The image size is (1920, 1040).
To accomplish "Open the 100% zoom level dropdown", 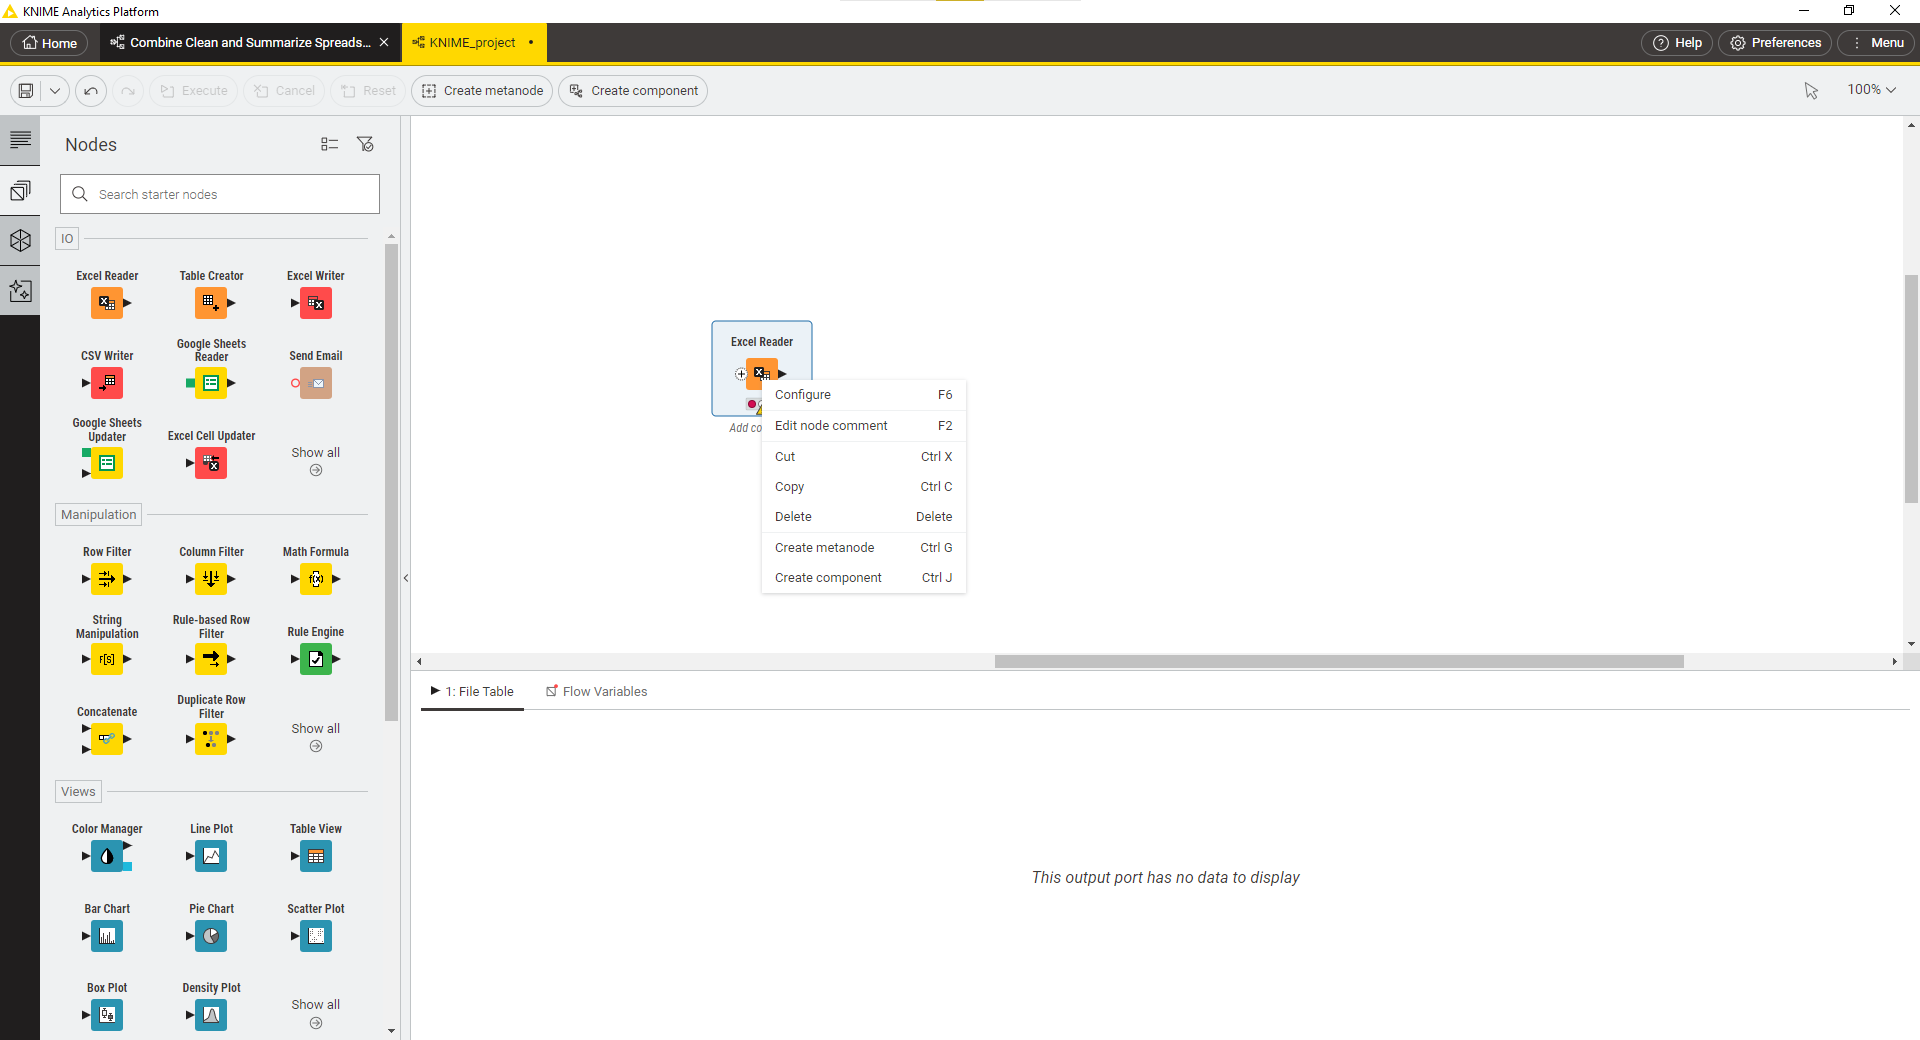I will (1872, 90).
